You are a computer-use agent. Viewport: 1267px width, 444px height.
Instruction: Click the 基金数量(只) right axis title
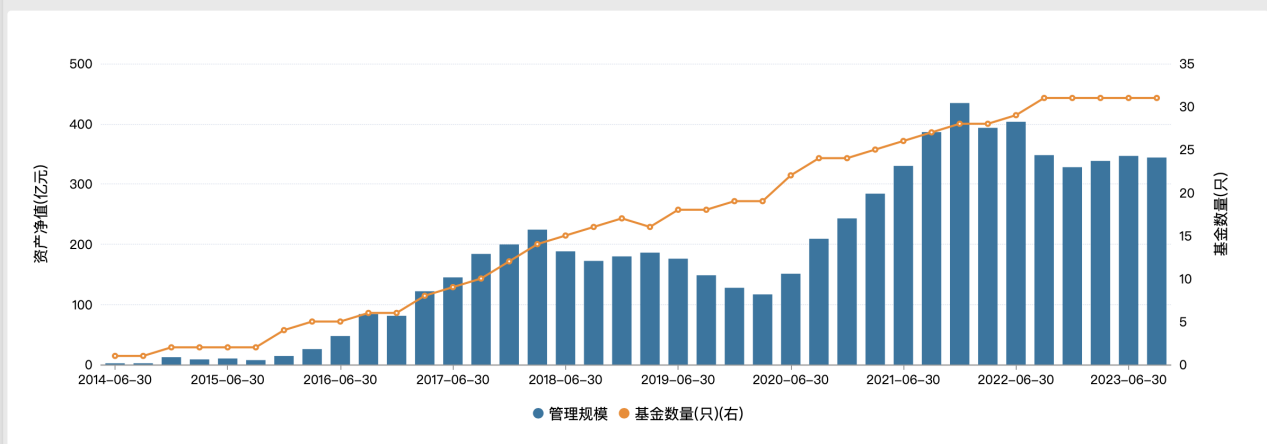(x=1220, y=215)
